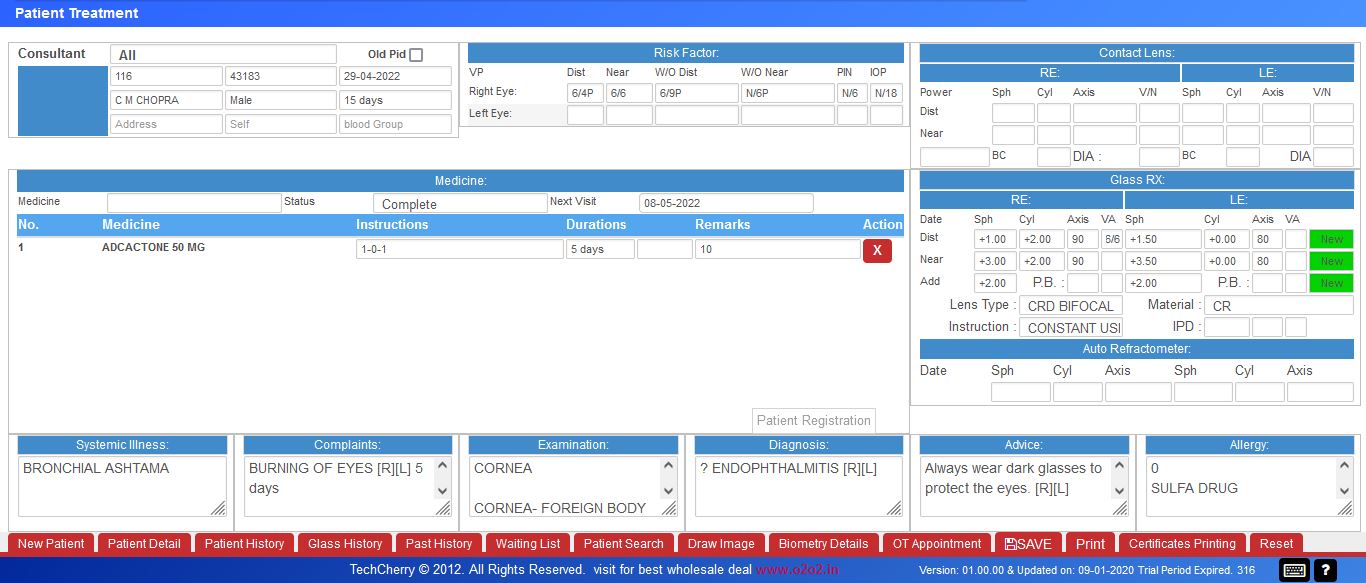Open the Patient Search screen
This screenshot has height=583, width=1366.
623,543
